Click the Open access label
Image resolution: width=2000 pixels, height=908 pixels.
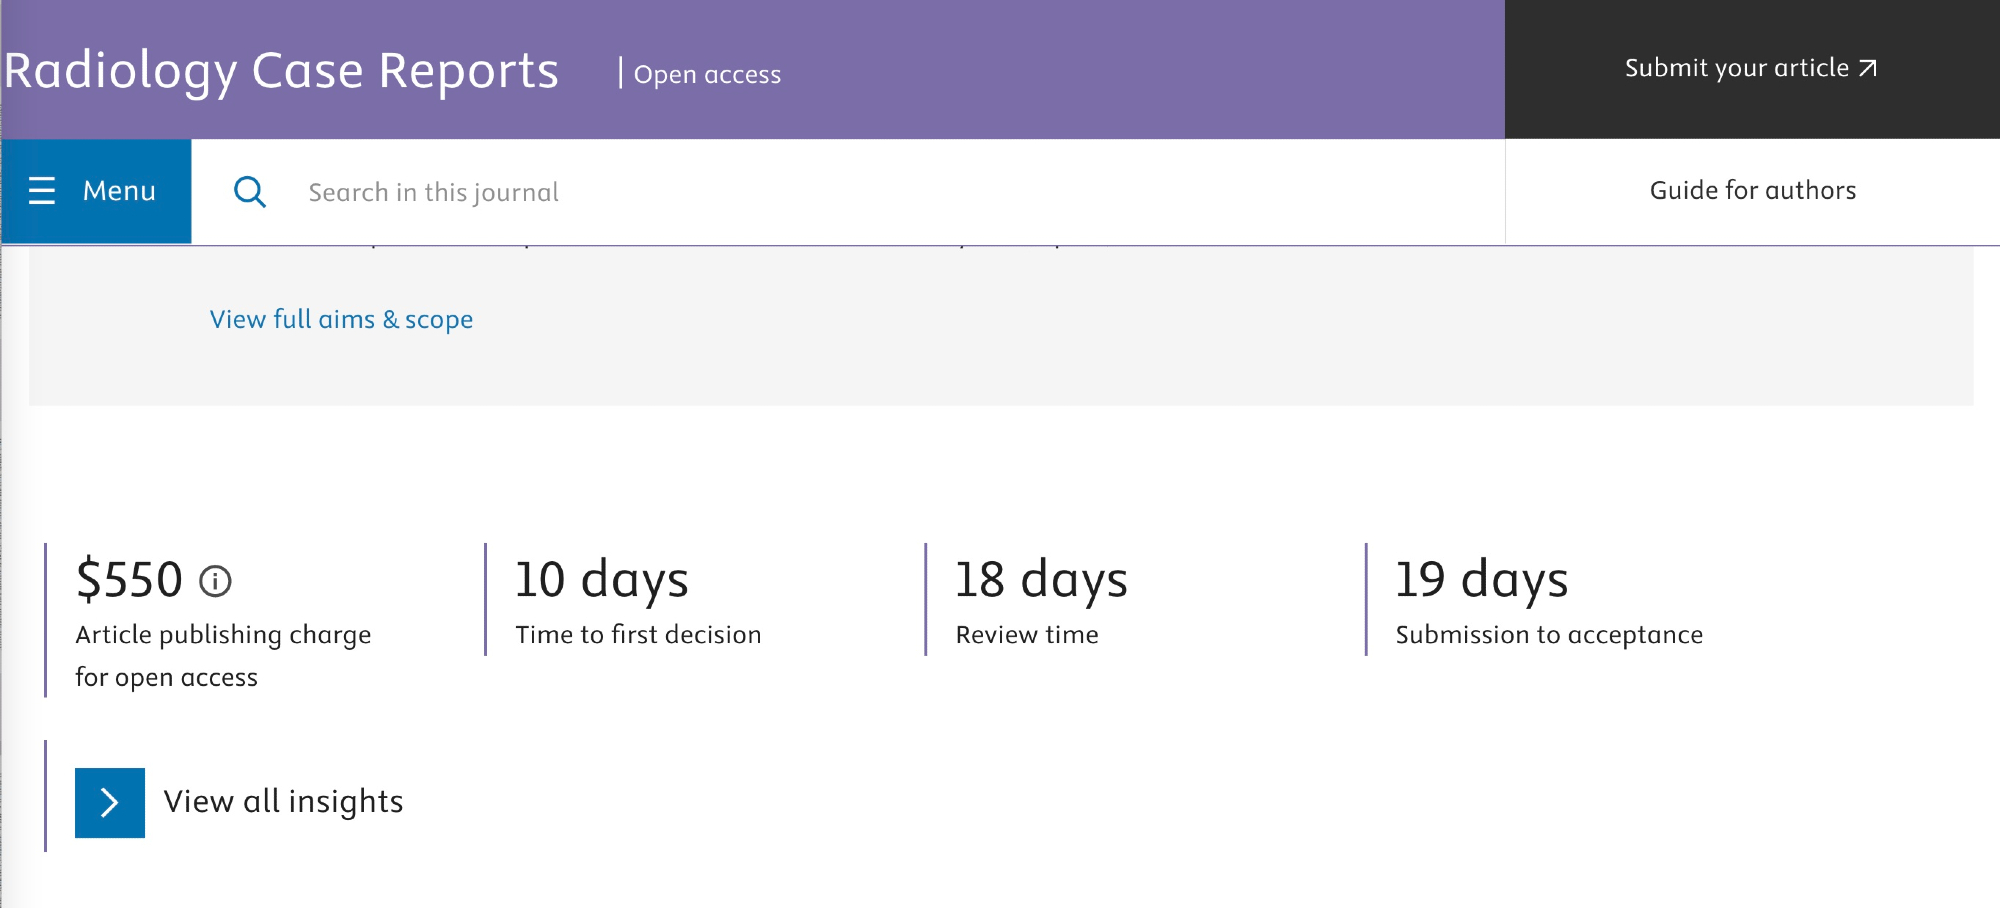click(x=707, y=75)
